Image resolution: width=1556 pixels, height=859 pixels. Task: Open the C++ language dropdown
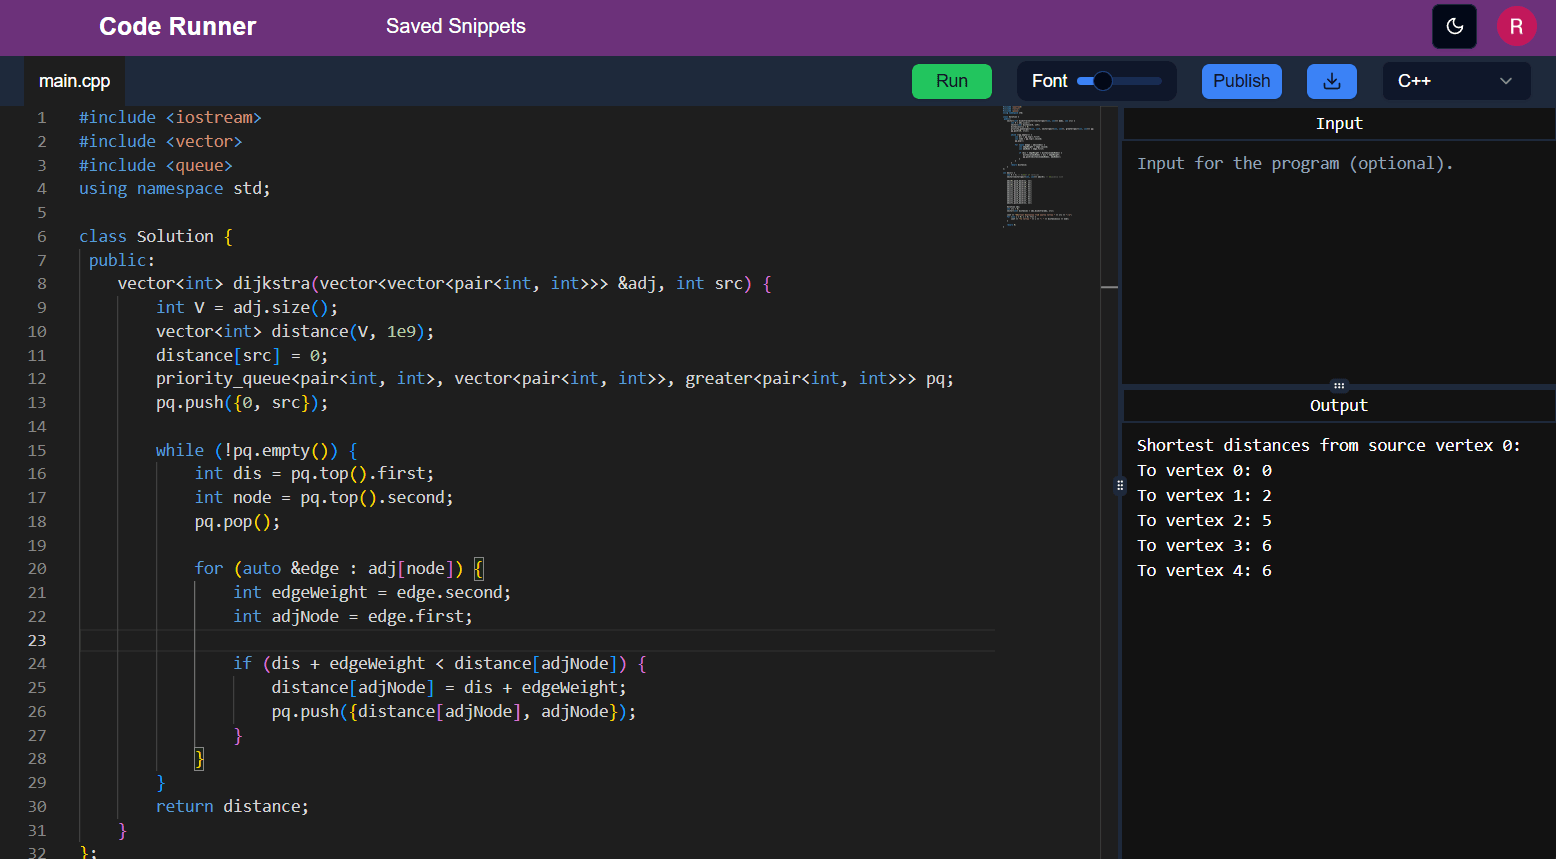click(1456, 81)
